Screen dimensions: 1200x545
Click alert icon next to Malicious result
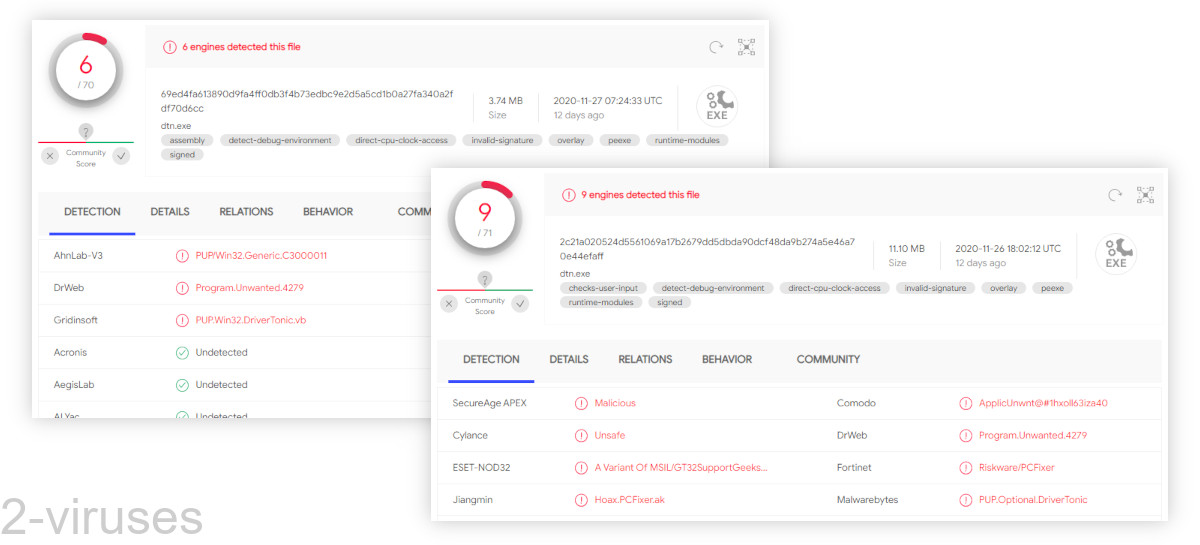581,403
